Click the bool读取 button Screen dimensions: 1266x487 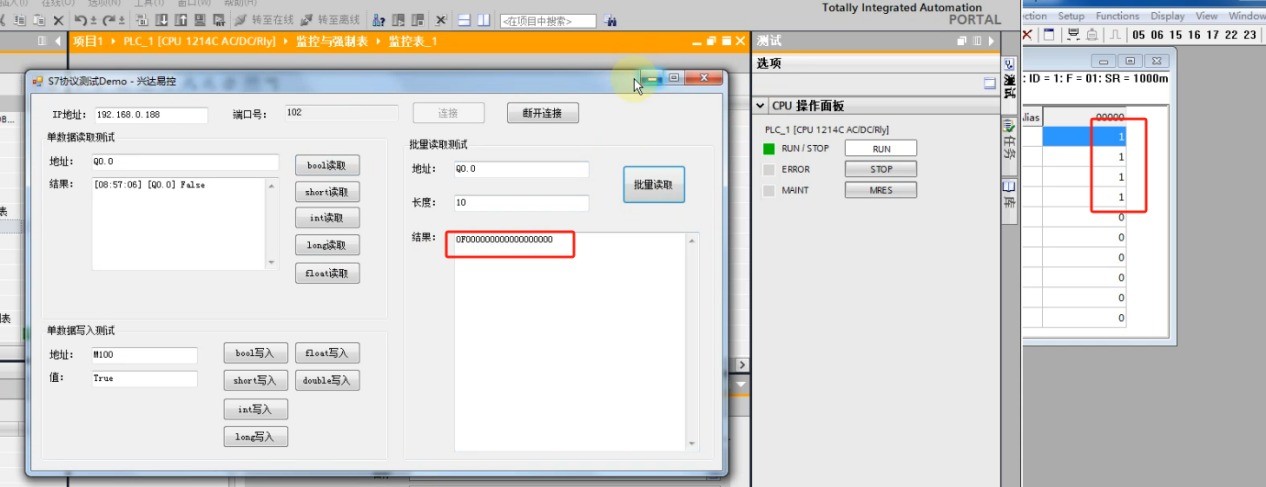coord(327,165)
